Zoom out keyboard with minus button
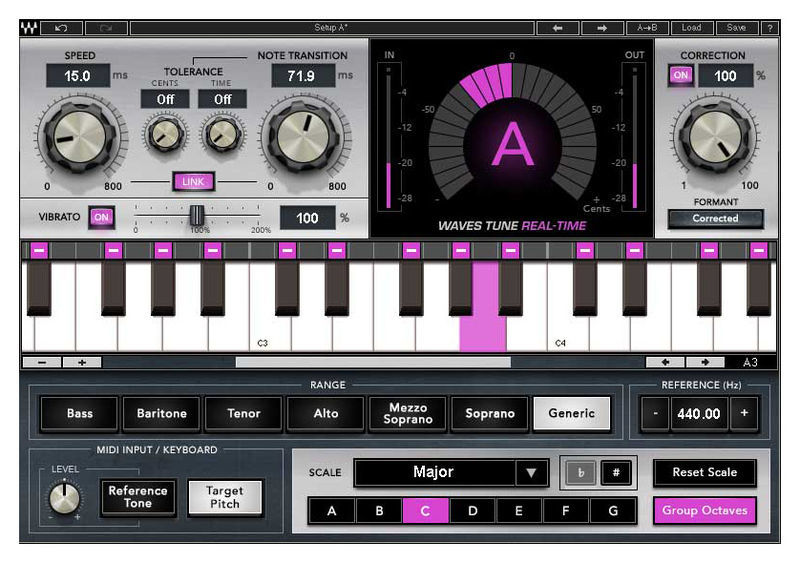The image size is (800, 563). pos(42,362)
